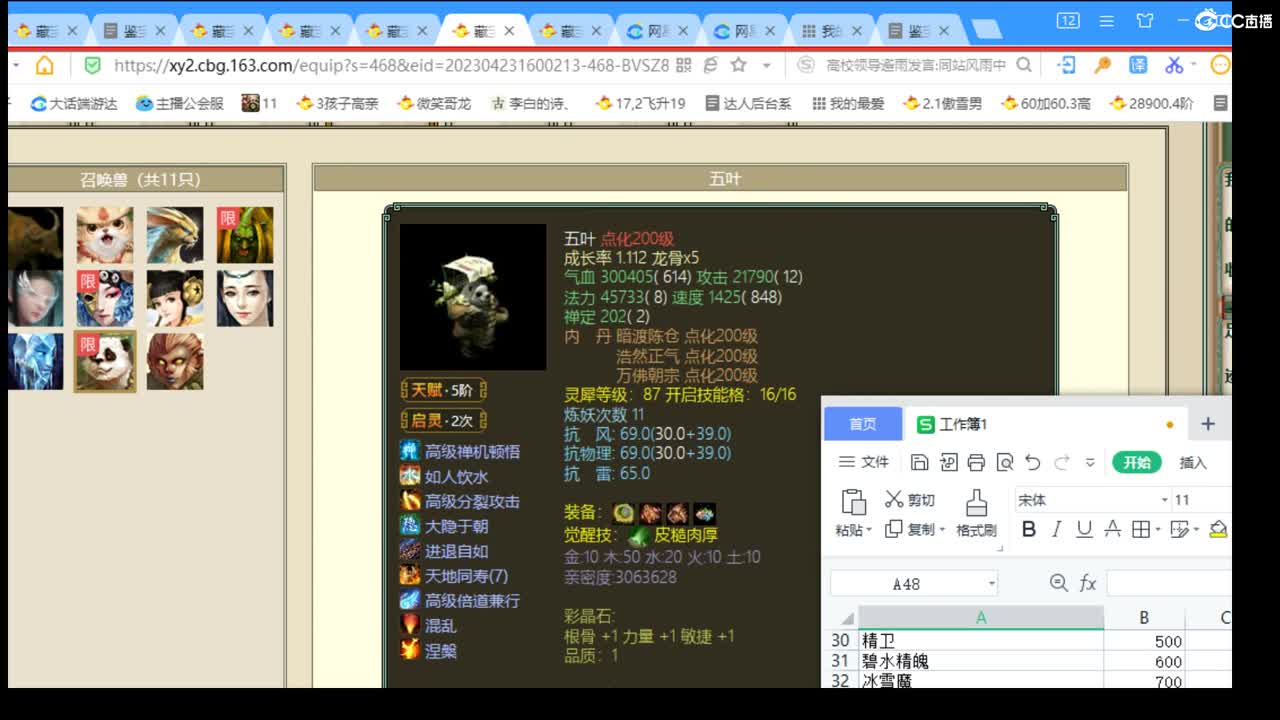Click the fill color bucket icon

click(x=1218, y=530)
